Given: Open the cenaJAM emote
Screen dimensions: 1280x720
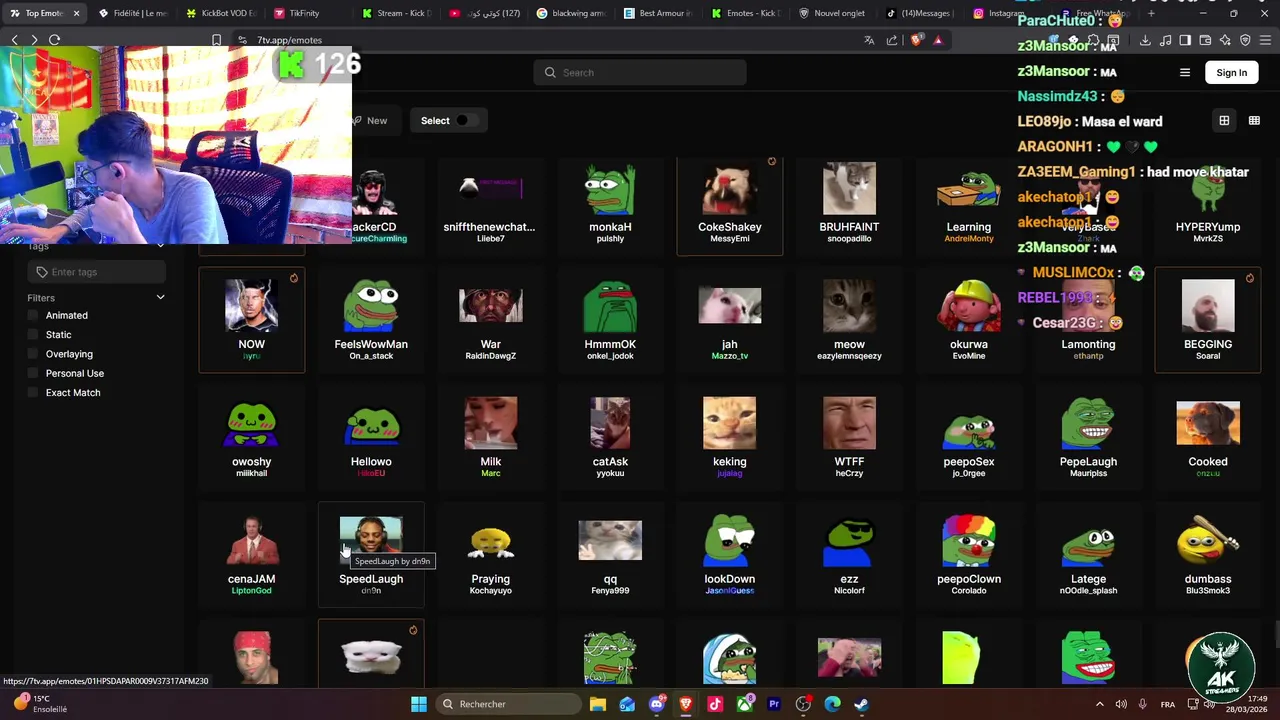Looking at the screenshot, I should [252, 555].
